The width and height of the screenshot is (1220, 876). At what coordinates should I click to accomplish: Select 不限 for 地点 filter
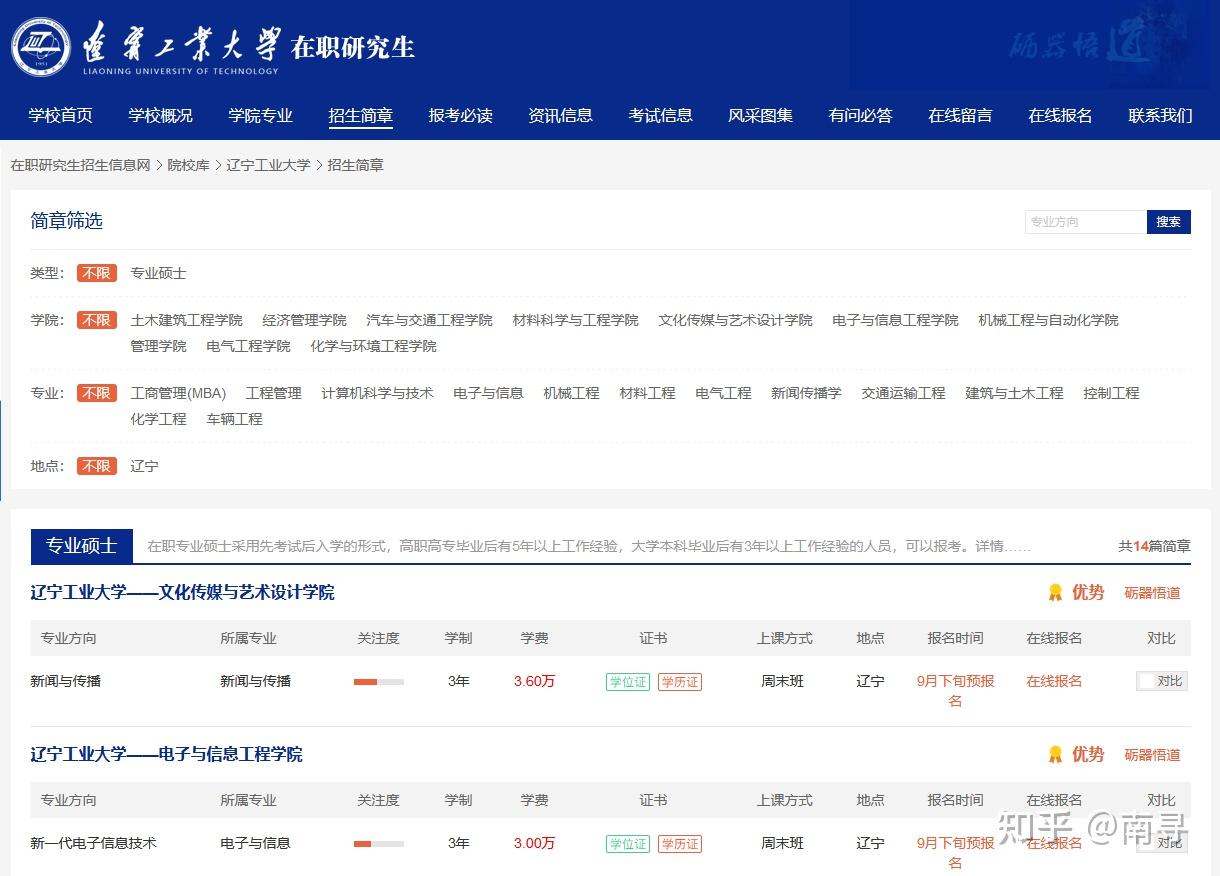pyautogui.click(x=97, y=466)
